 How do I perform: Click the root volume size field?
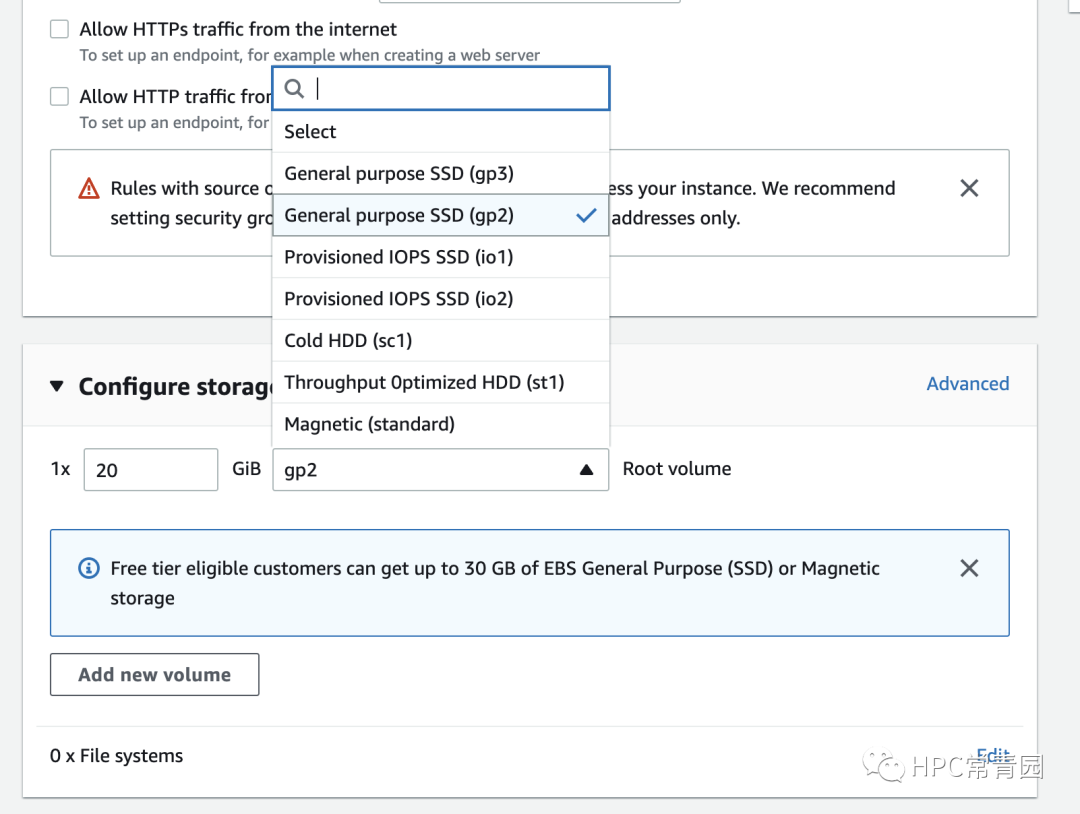pyautogui.click(x=151, y=470)
